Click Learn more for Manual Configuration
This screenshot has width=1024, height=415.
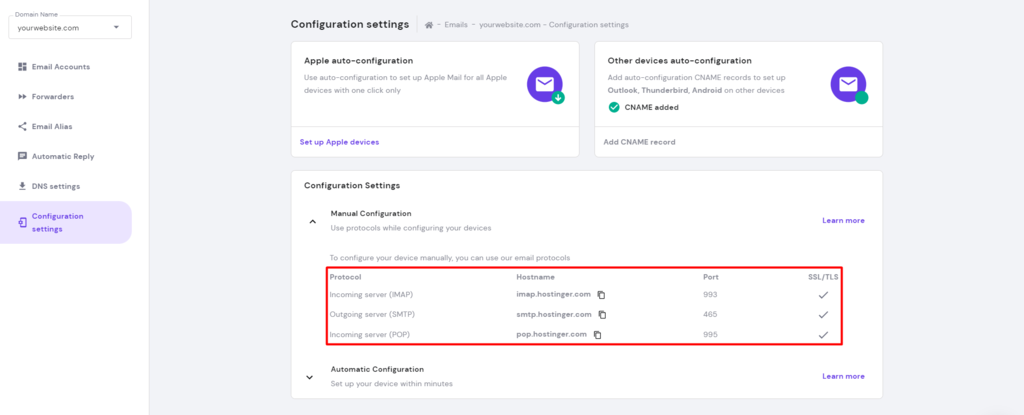click(x=843, y=220)
